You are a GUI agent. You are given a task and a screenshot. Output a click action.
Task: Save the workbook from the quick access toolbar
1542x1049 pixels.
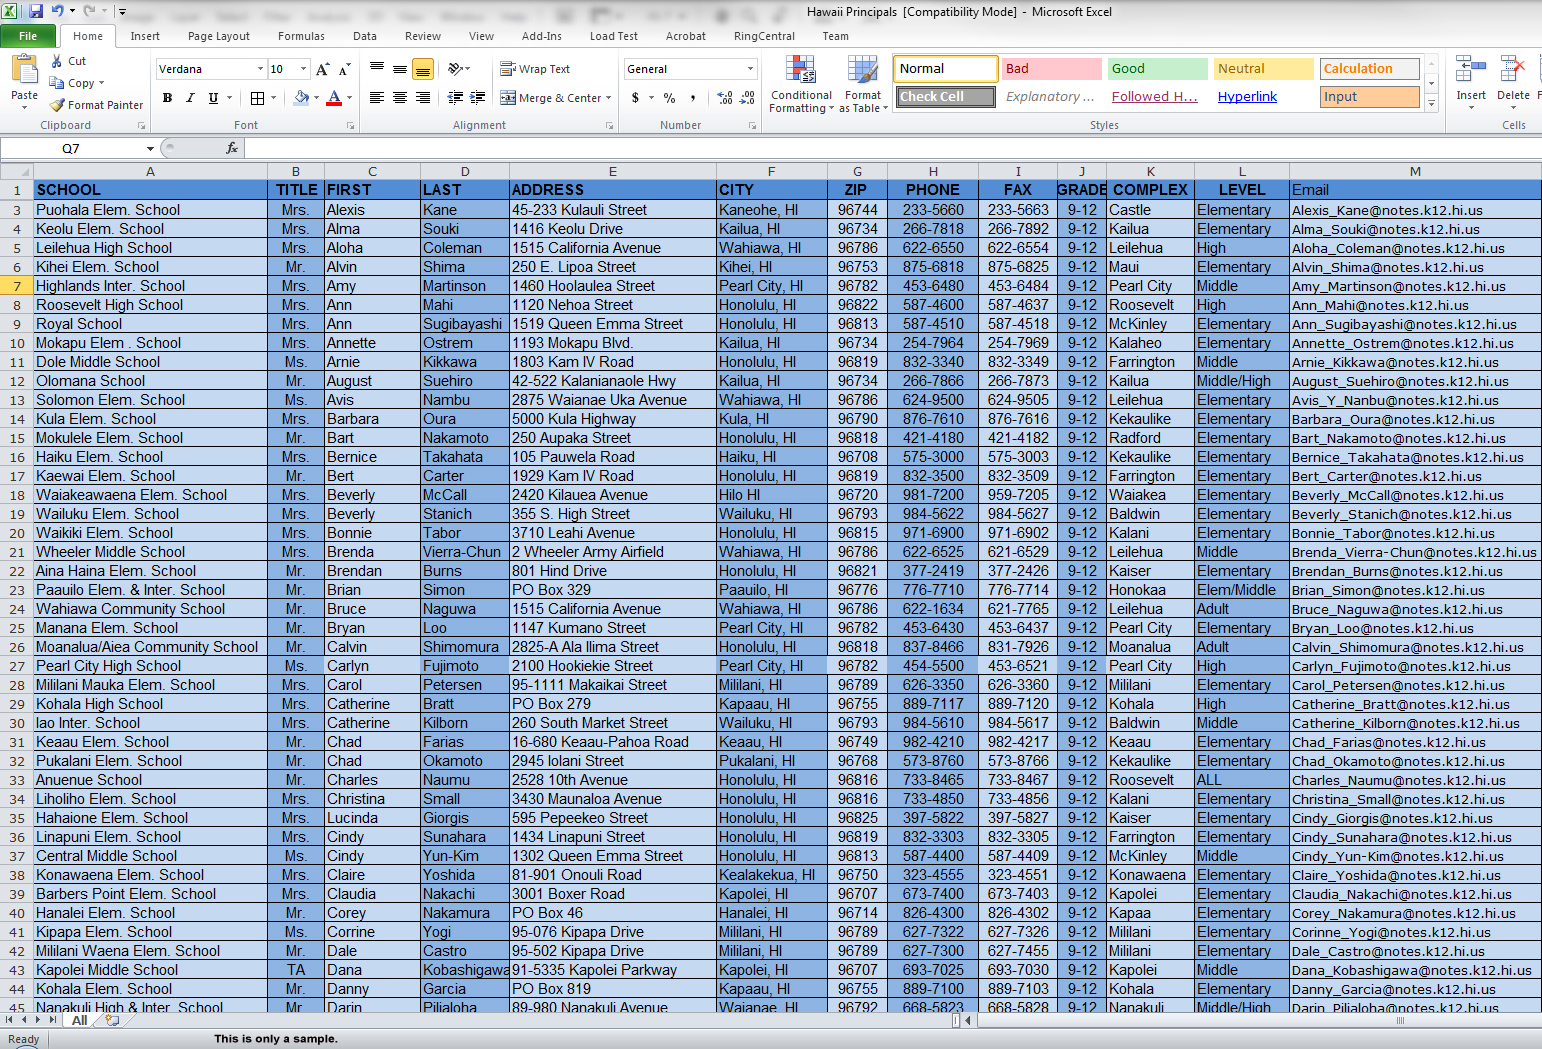(x=36, y=11)
